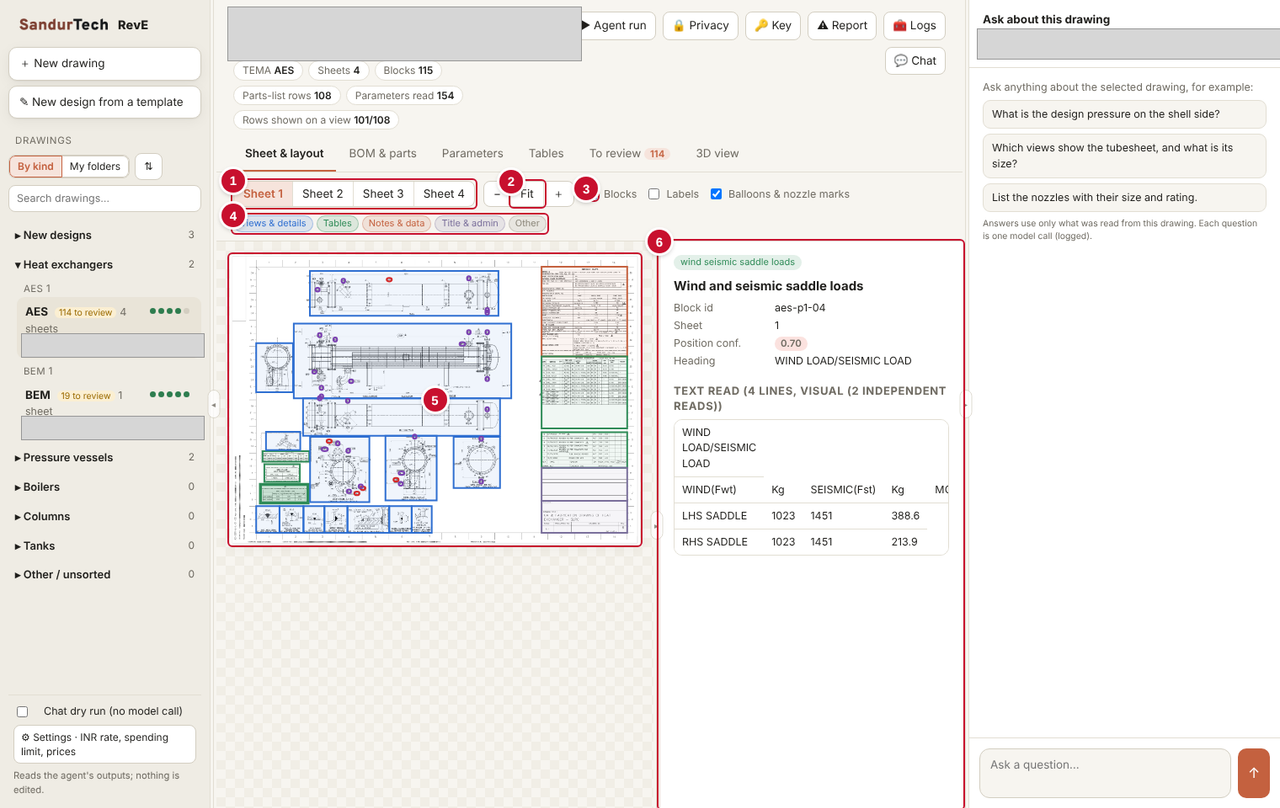1280x808 pixels.
Task: Filter by the Tables category chip
Action: click(x=337, y=223)
